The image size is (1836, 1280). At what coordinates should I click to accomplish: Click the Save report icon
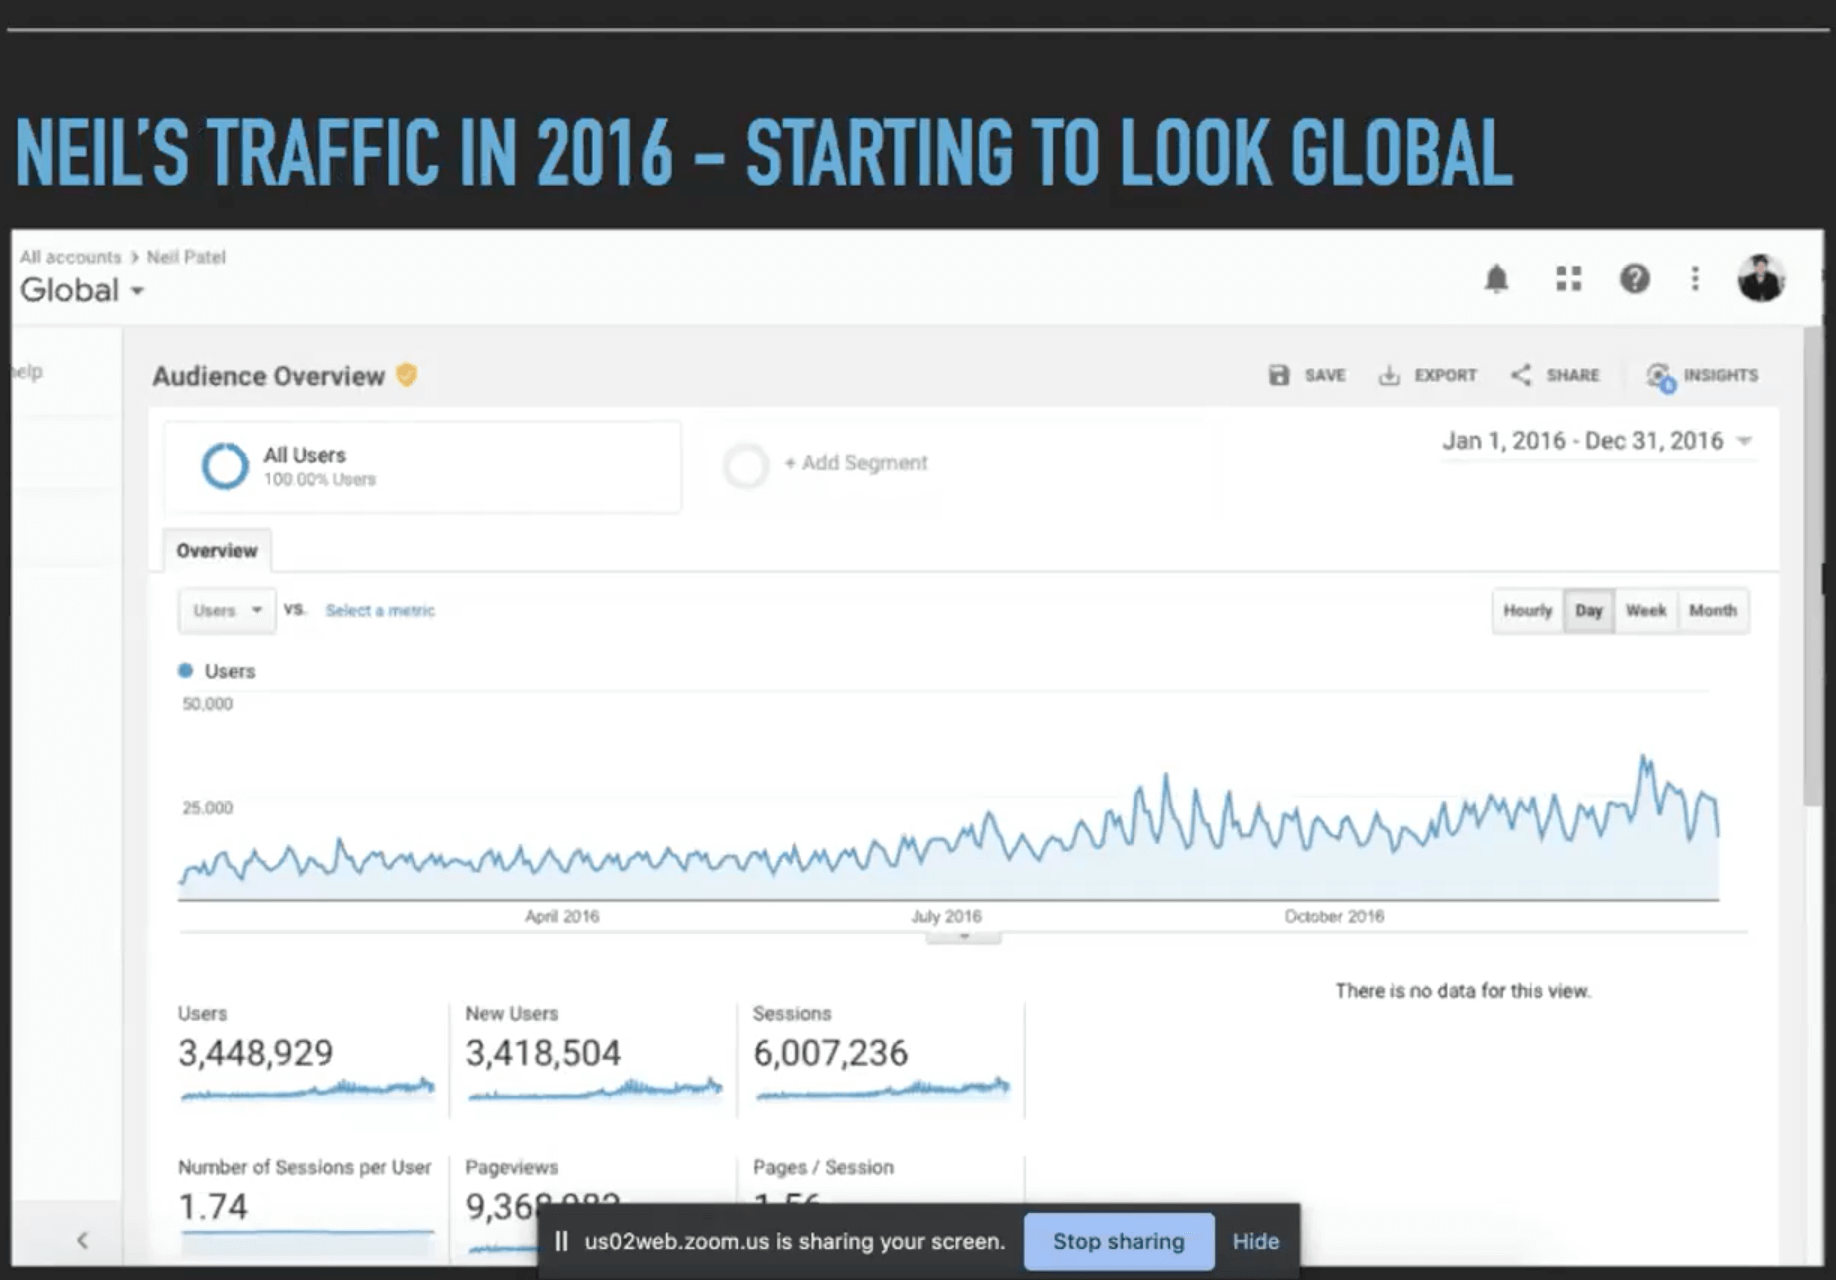pyautogui.click(x=1279, y=375)
